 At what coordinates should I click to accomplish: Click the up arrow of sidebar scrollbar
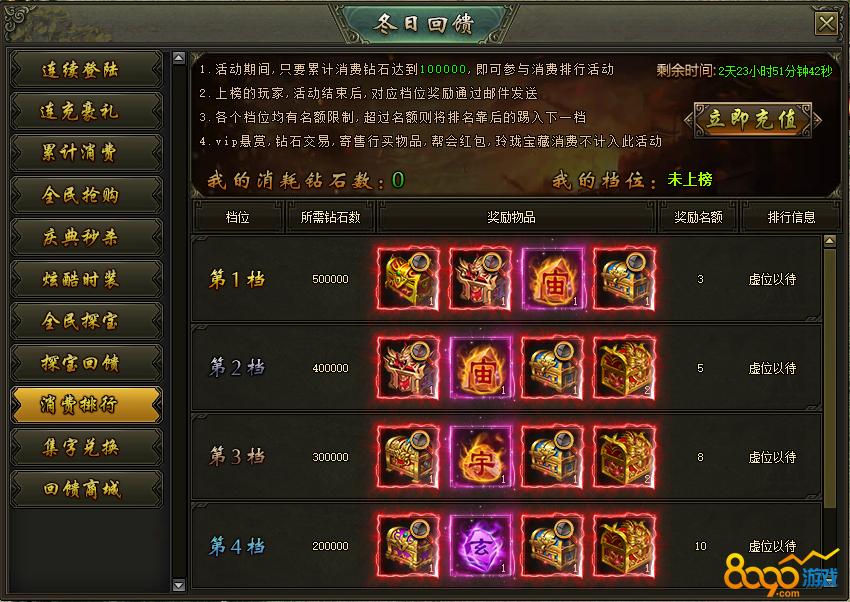[x=179, y=58]
